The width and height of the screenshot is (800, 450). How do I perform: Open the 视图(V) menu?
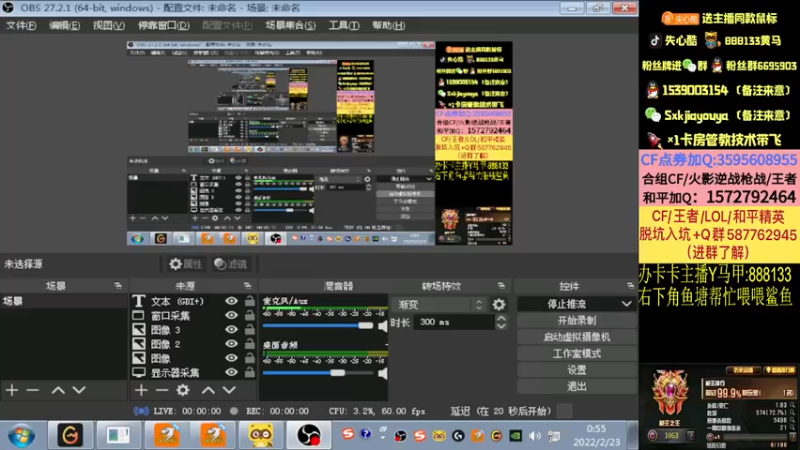pyautogui.click(x=109, y=26)
